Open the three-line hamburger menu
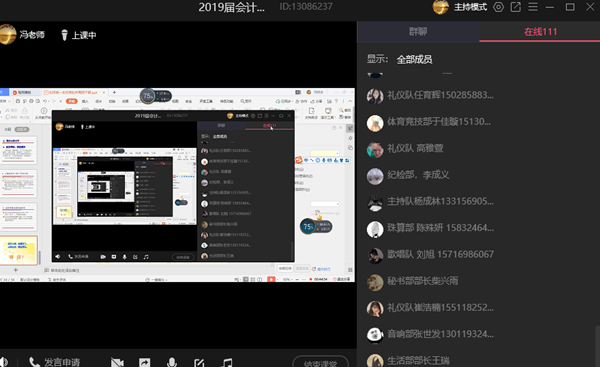The image size is (600, 367). click(533, 7)
